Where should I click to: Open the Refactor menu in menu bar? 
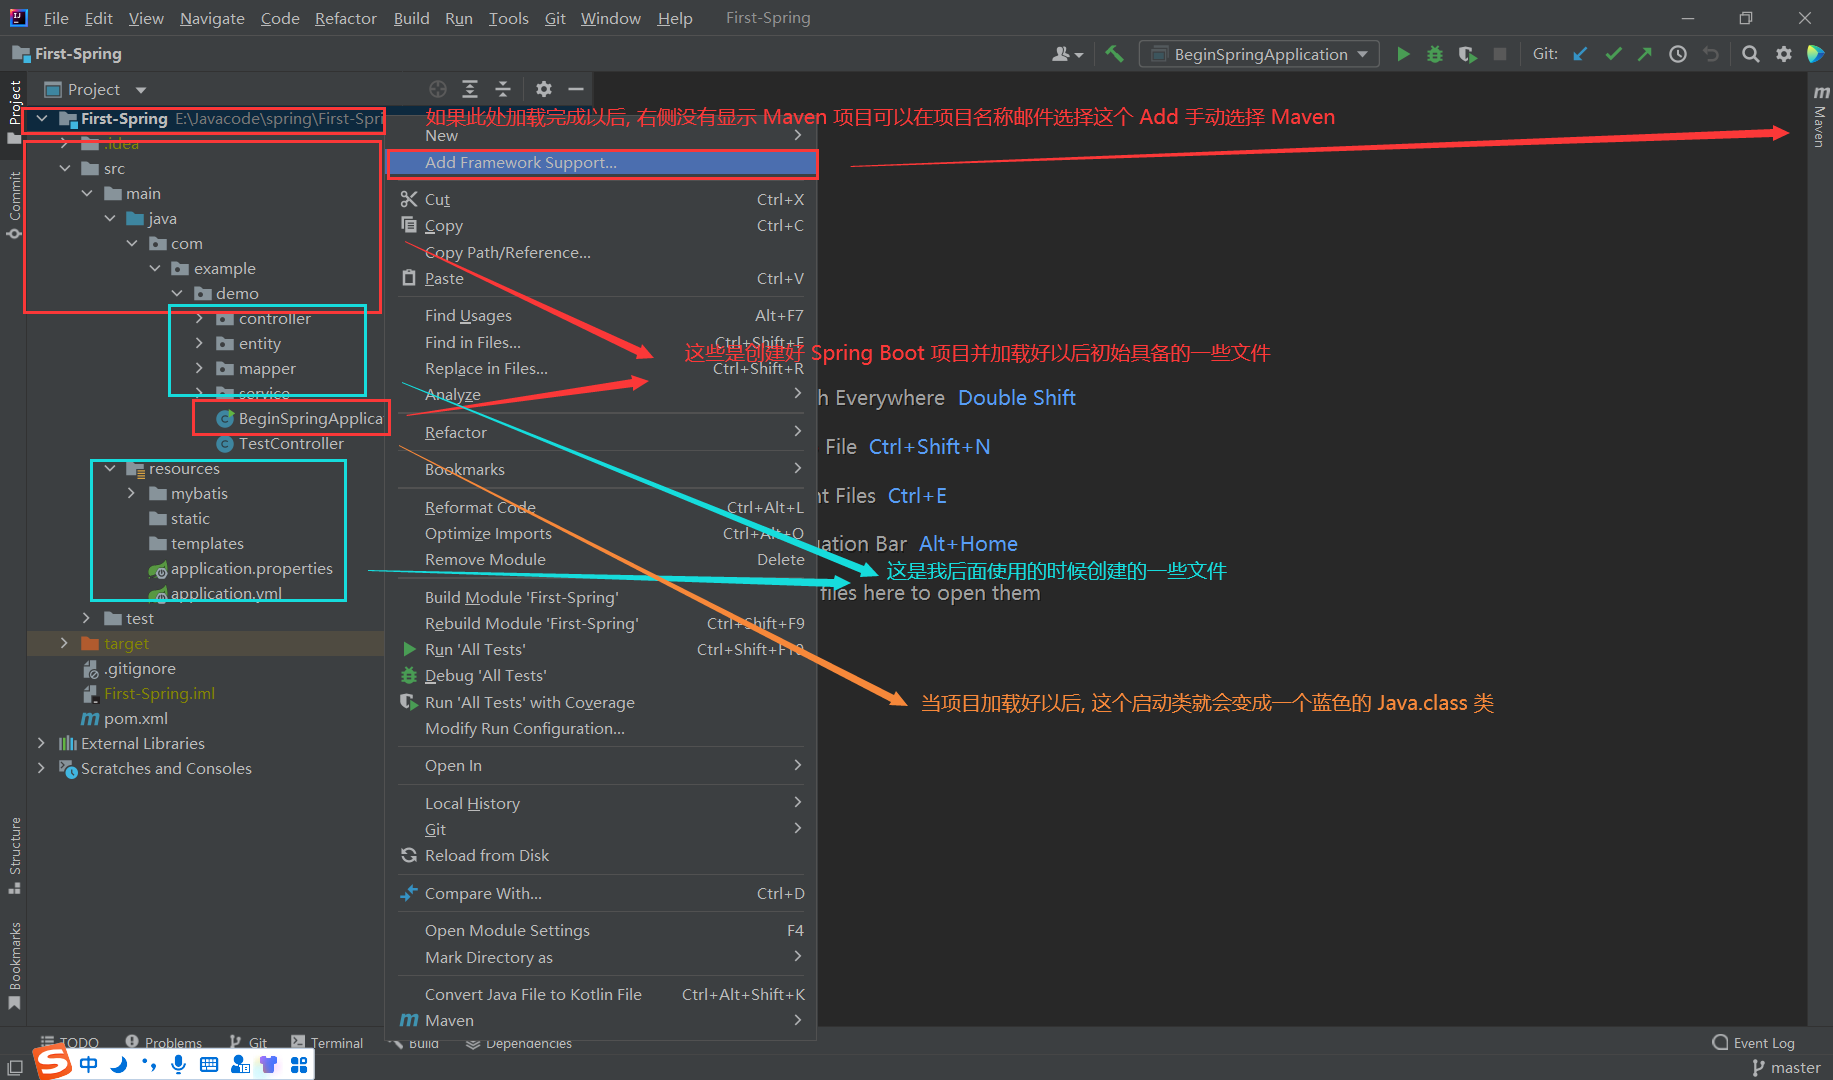pos(346,18)
